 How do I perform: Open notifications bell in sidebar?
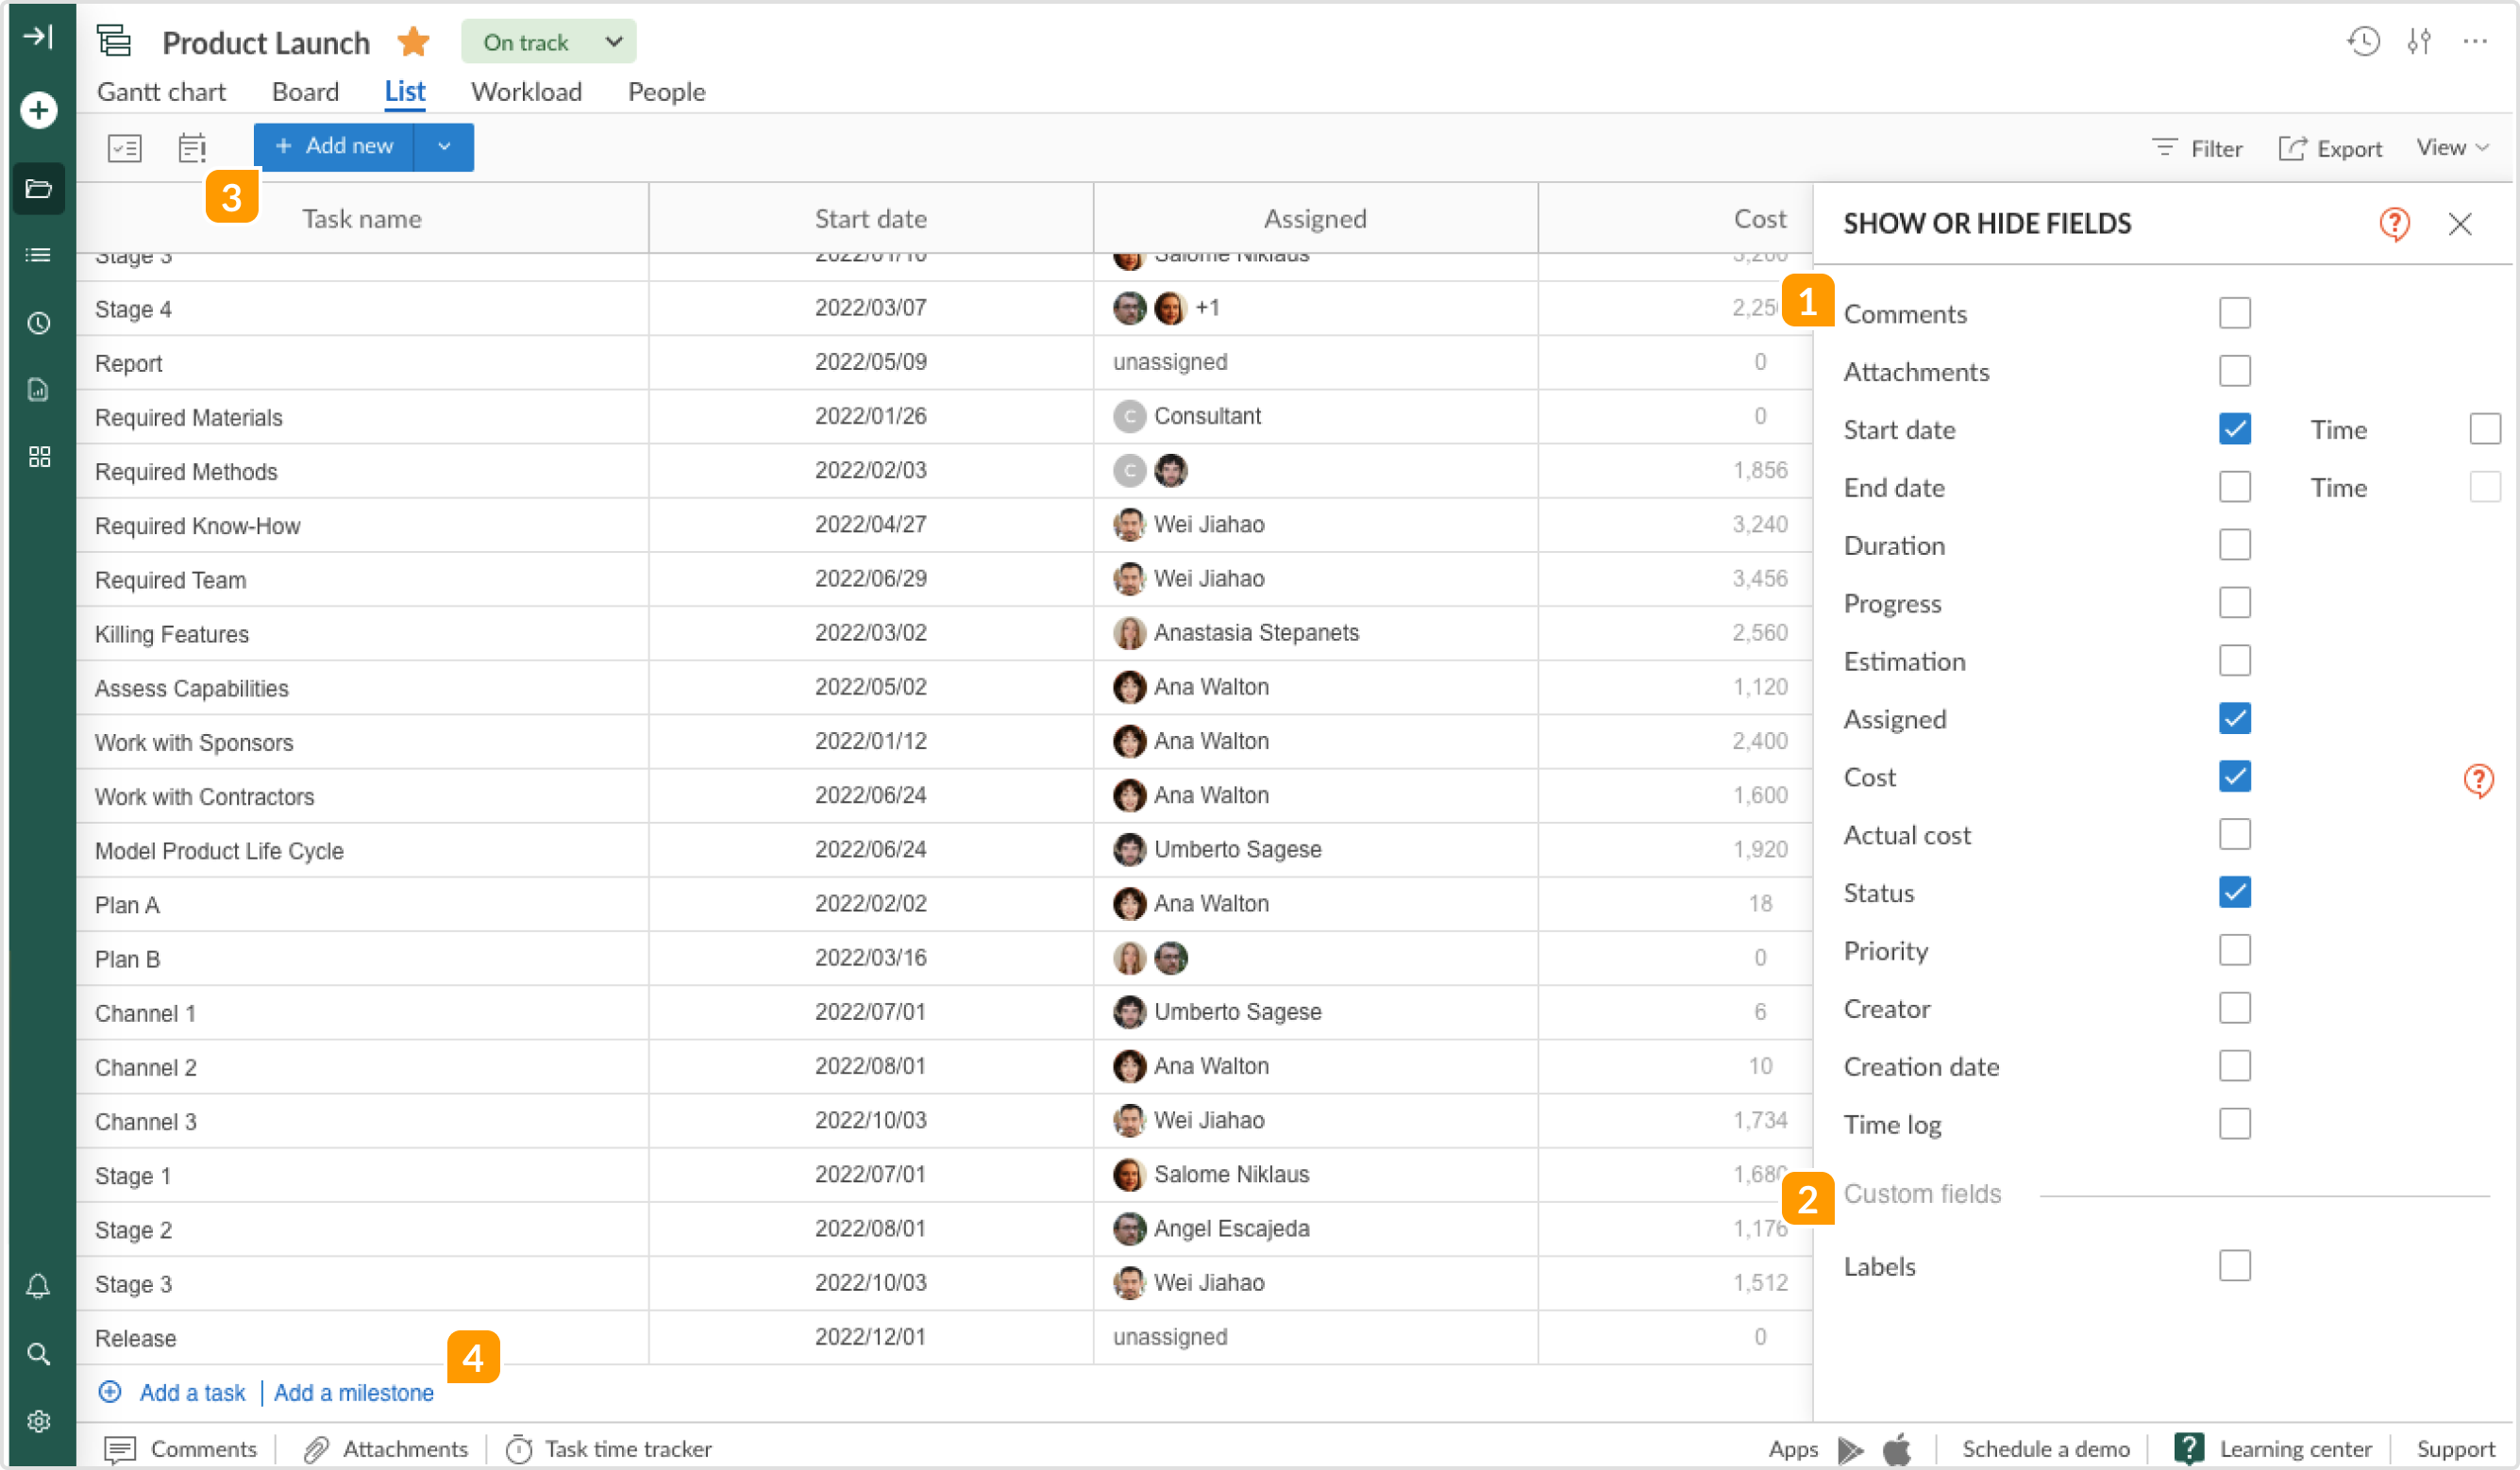[40, 1286]
